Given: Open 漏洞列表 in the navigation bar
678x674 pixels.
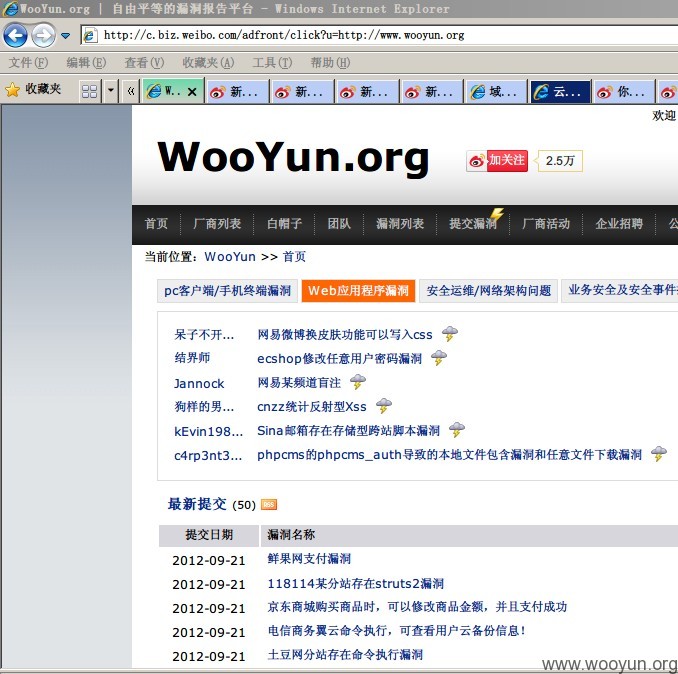Looking at the screenshot, I should pos(400,224).
